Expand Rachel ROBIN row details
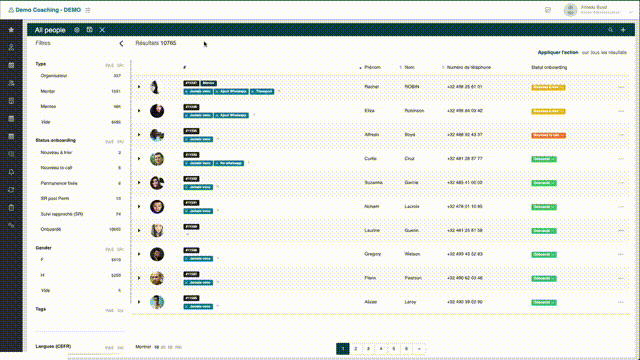The height and width of the screenshot is (360, 640). 139,87
